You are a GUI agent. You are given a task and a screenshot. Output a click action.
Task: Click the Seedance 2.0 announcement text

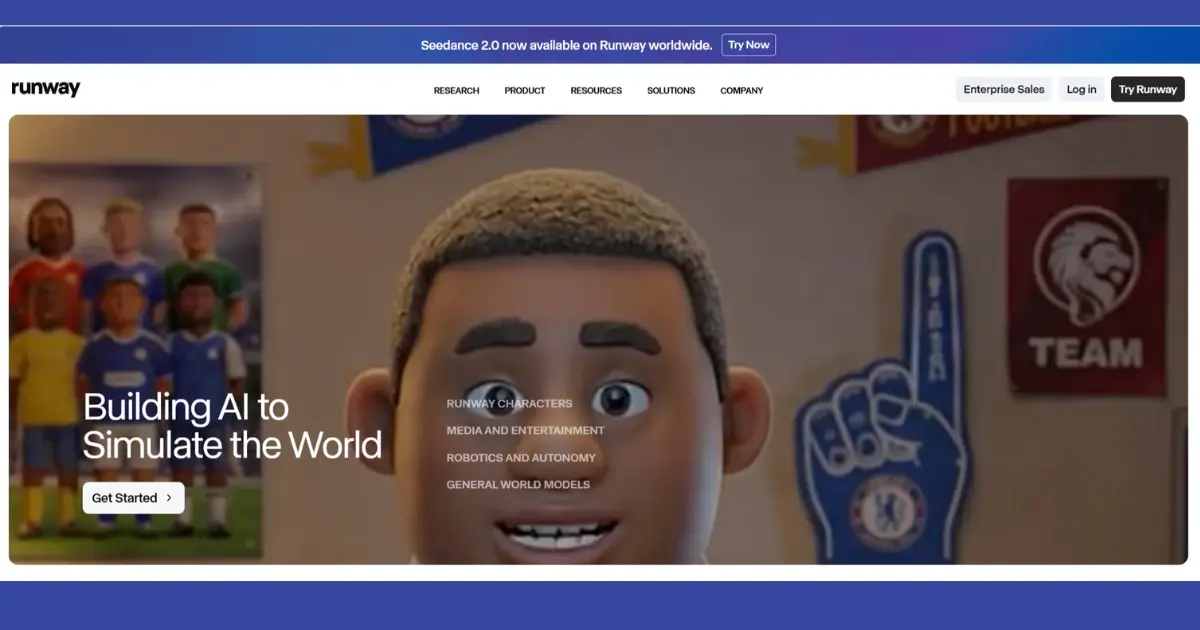click(566, 45)
